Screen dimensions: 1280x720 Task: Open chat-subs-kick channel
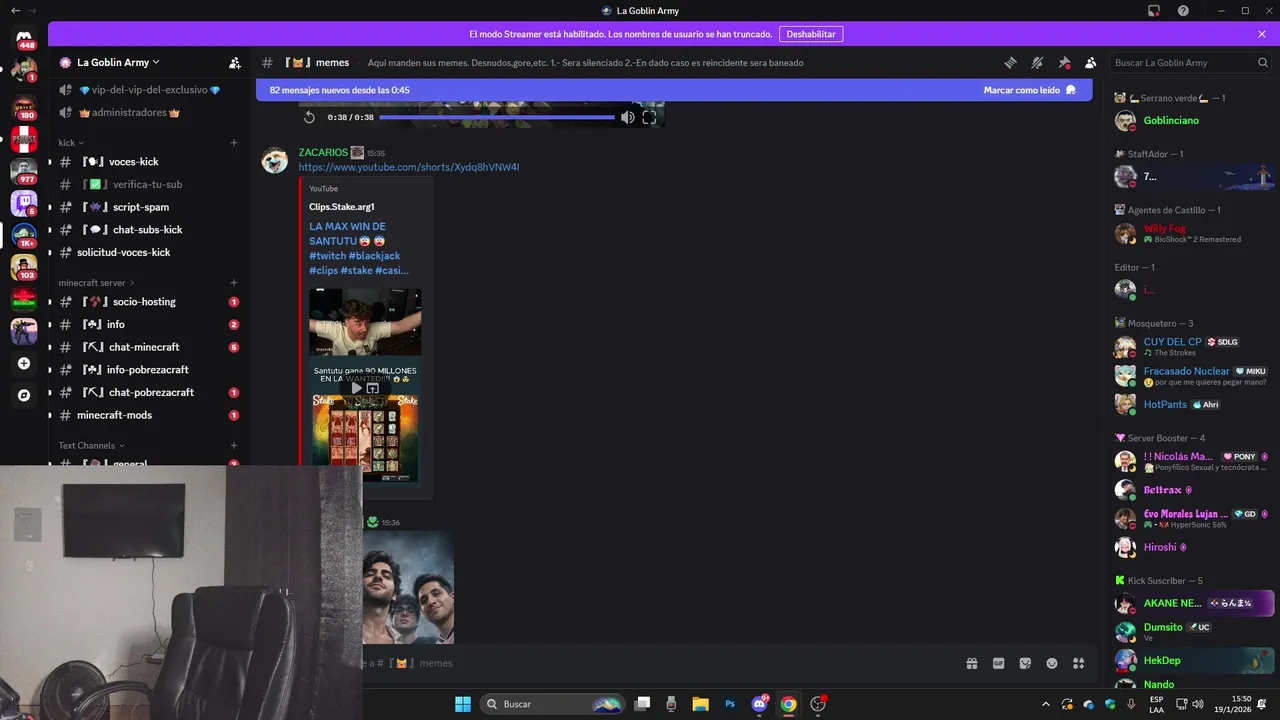[x=146, y=230]
